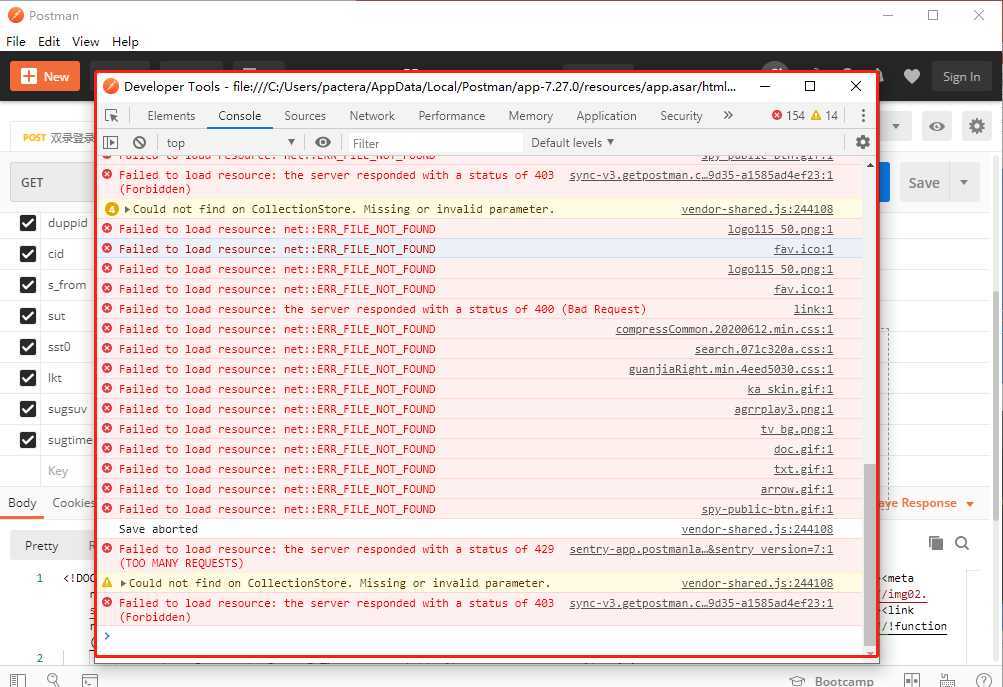Switch to the Elements tab
The width and height of the screenshot is (1003, 687).
pos(171,116)
